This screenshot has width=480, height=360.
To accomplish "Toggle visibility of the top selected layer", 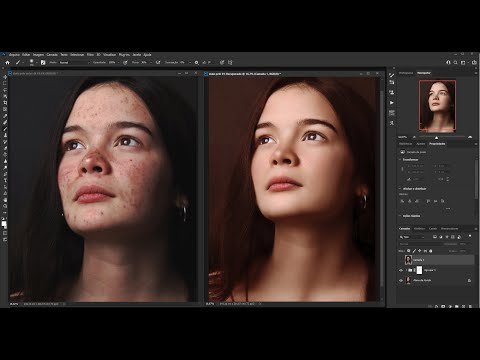I will (401, 260).
